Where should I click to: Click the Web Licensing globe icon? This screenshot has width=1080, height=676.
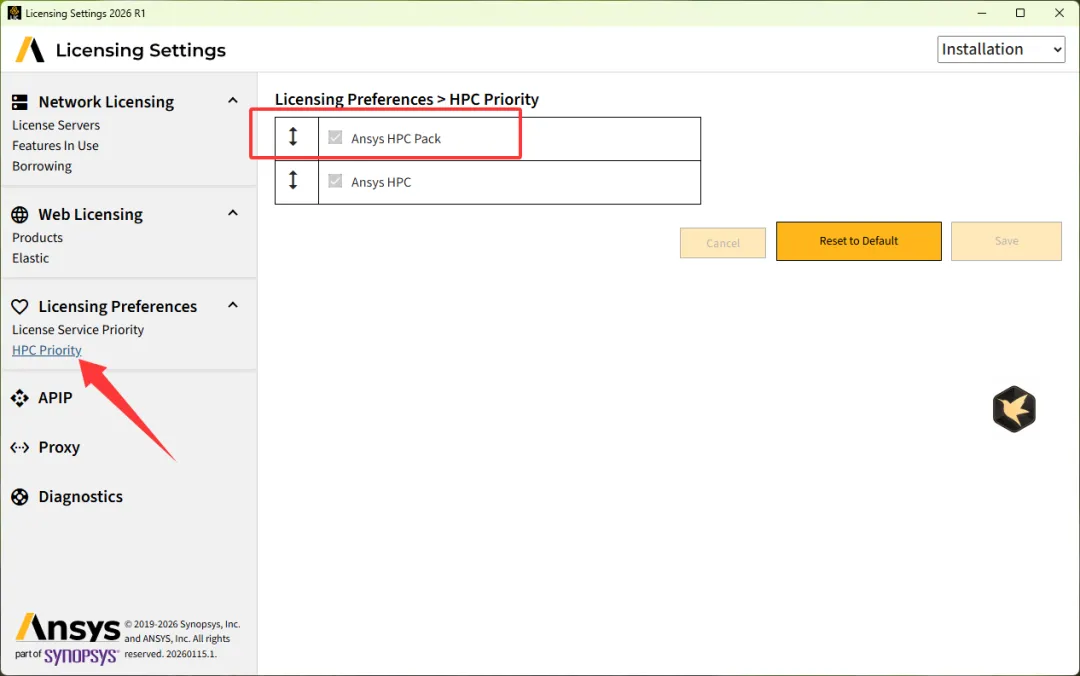[19, 214]
